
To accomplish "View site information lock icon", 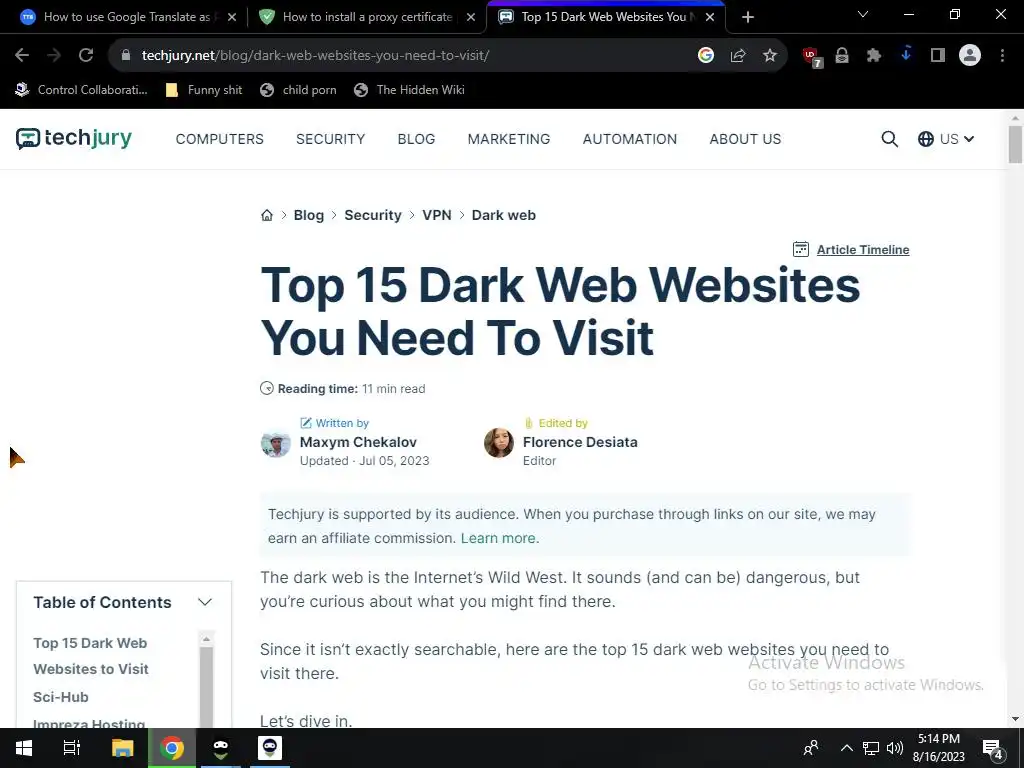I will 126,56.
